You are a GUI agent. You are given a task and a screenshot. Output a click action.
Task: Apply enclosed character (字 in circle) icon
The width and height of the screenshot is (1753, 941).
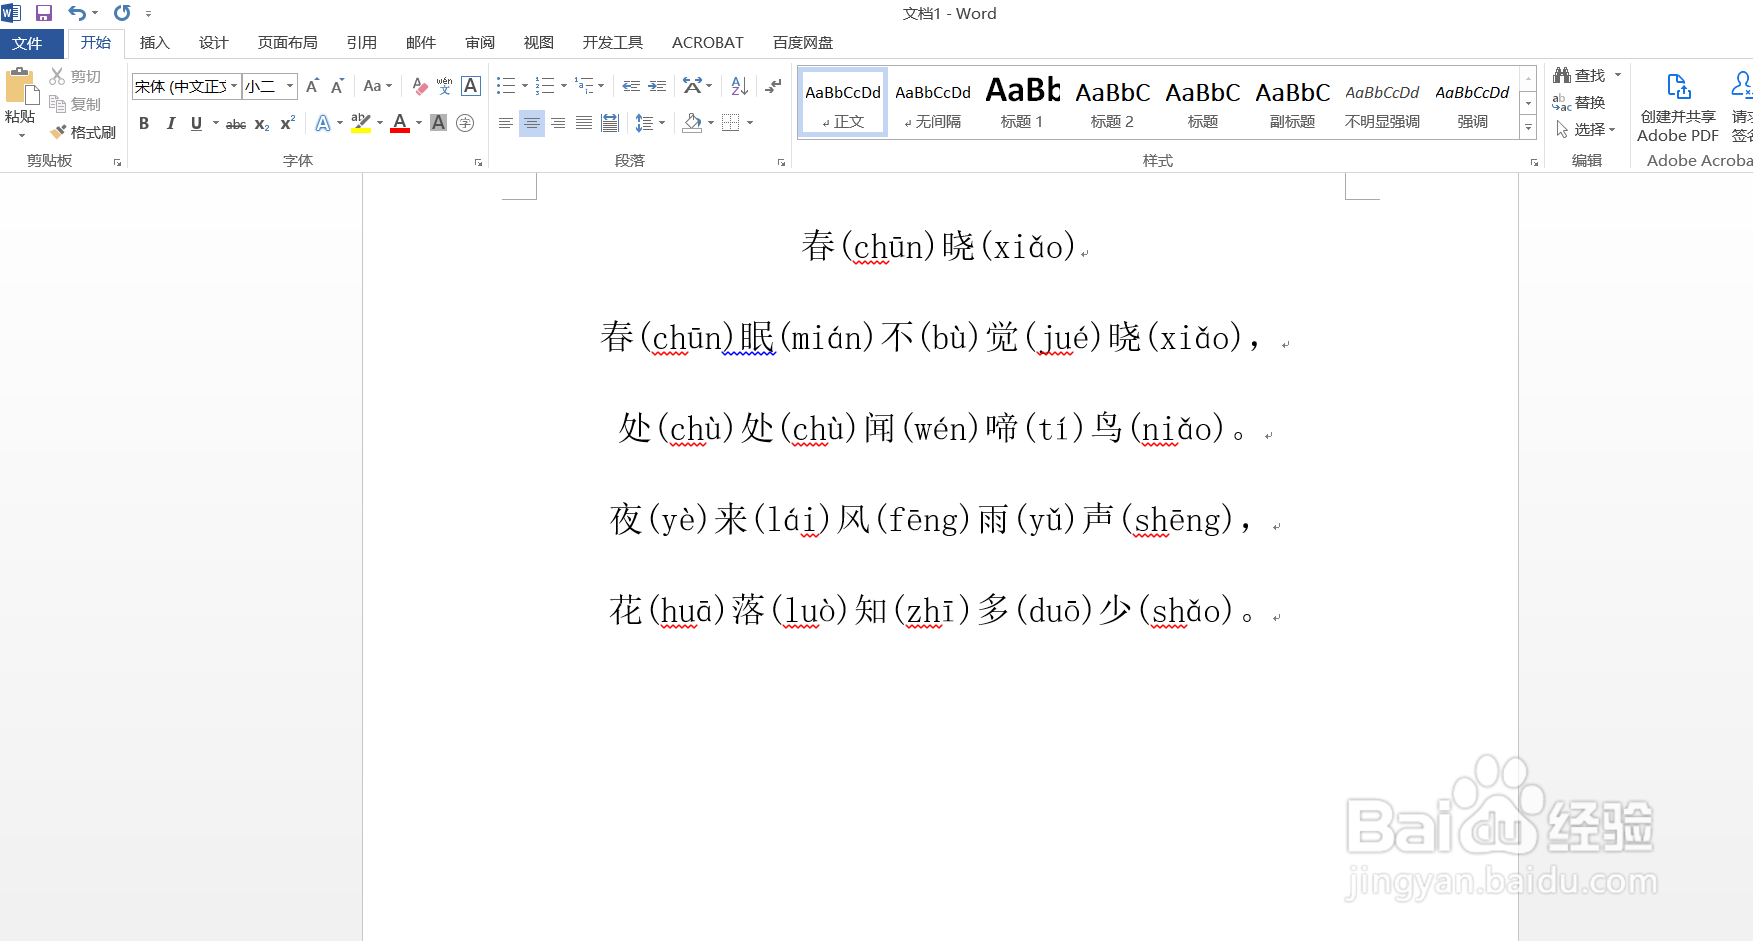tap(465, 123)
